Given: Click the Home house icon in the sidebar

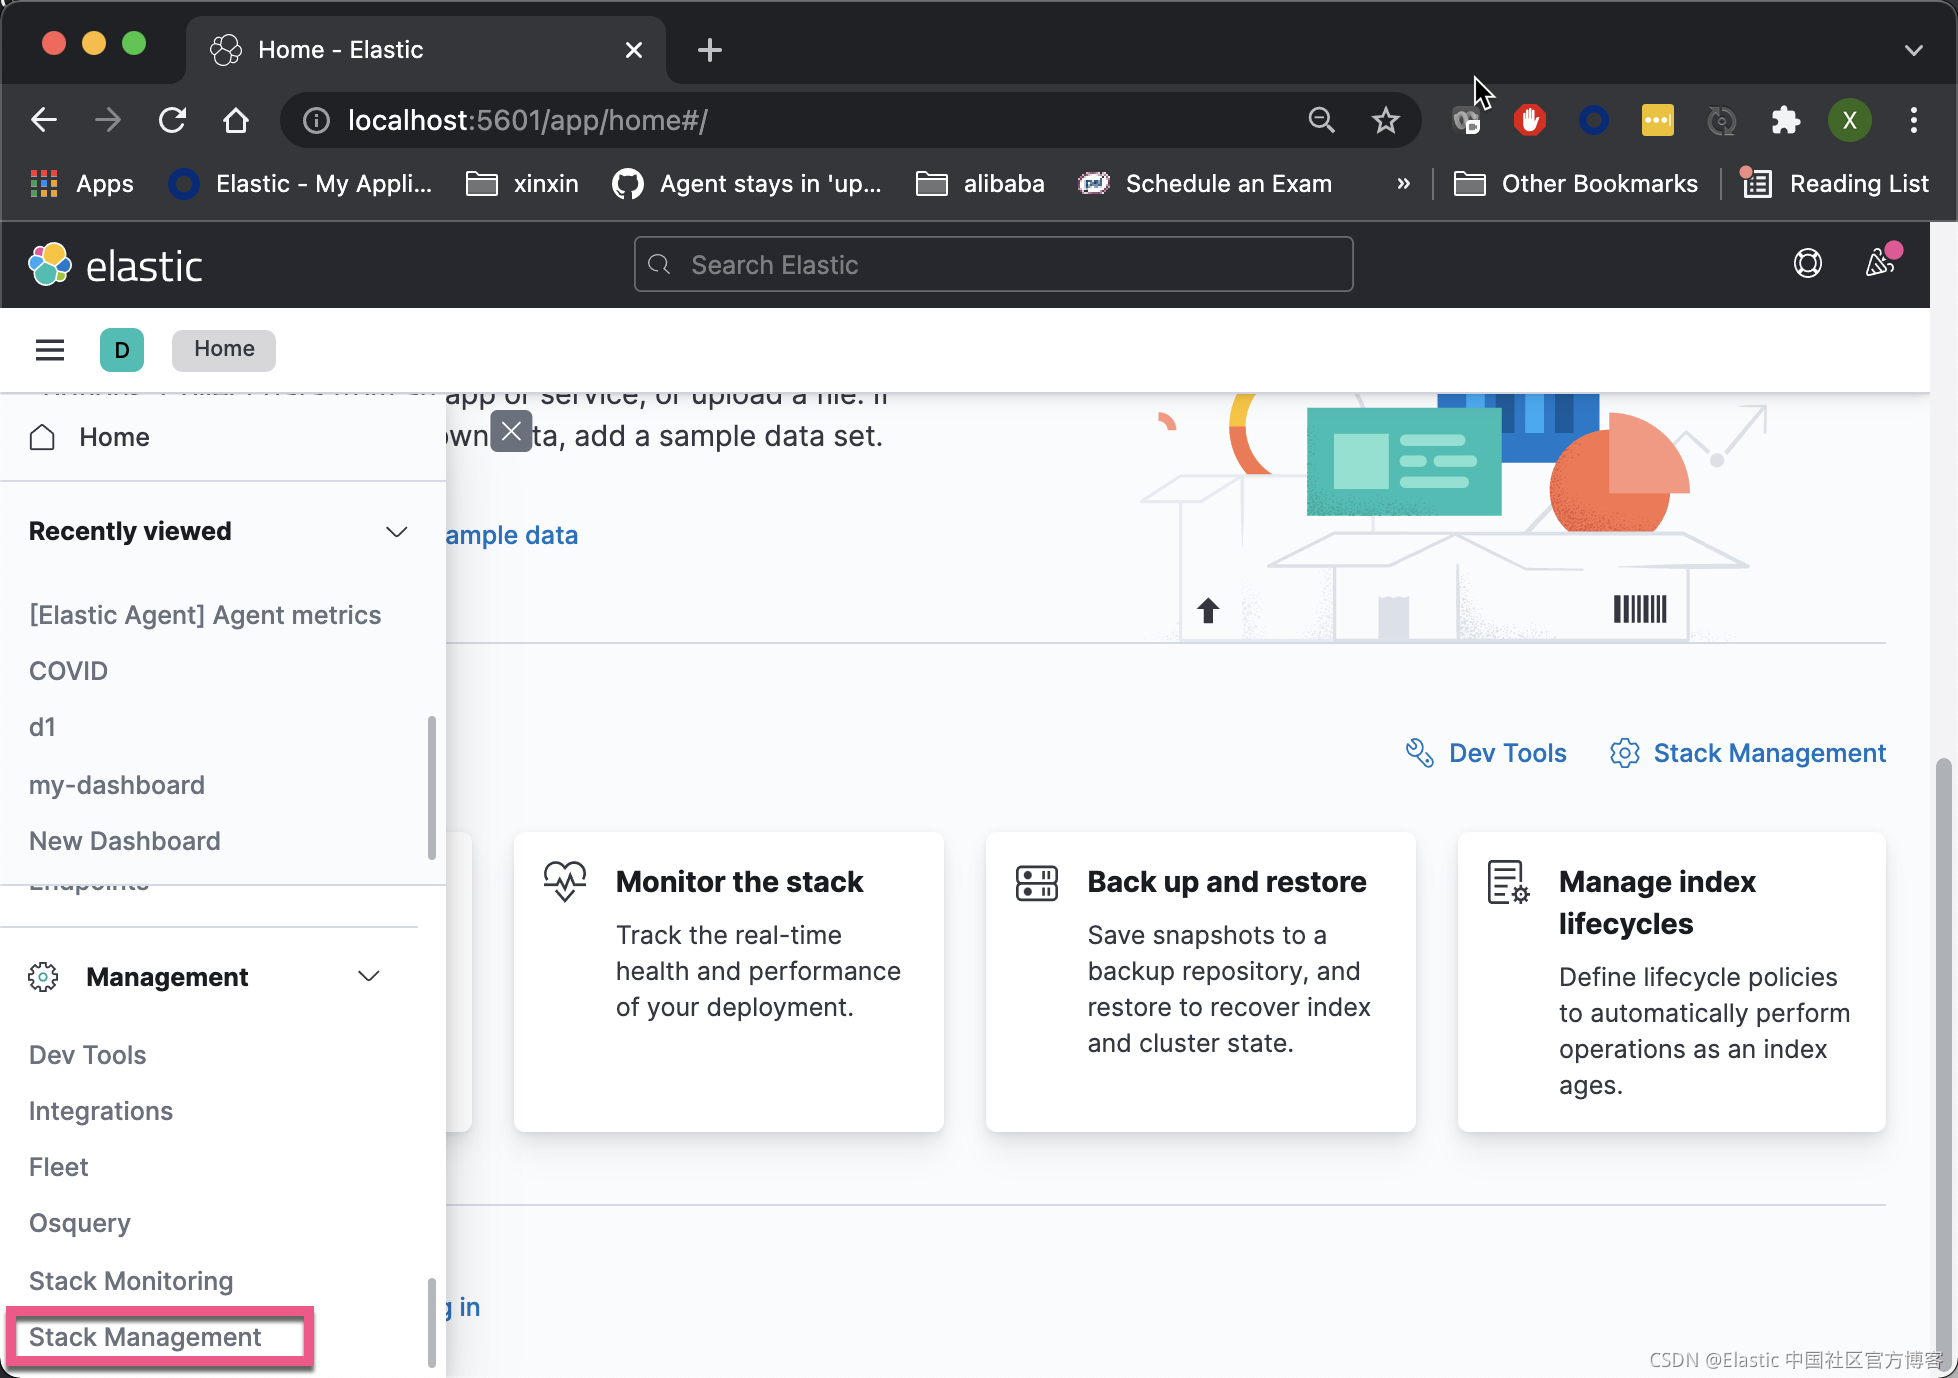Looking at the screenshot, I should tap(42, 437).
